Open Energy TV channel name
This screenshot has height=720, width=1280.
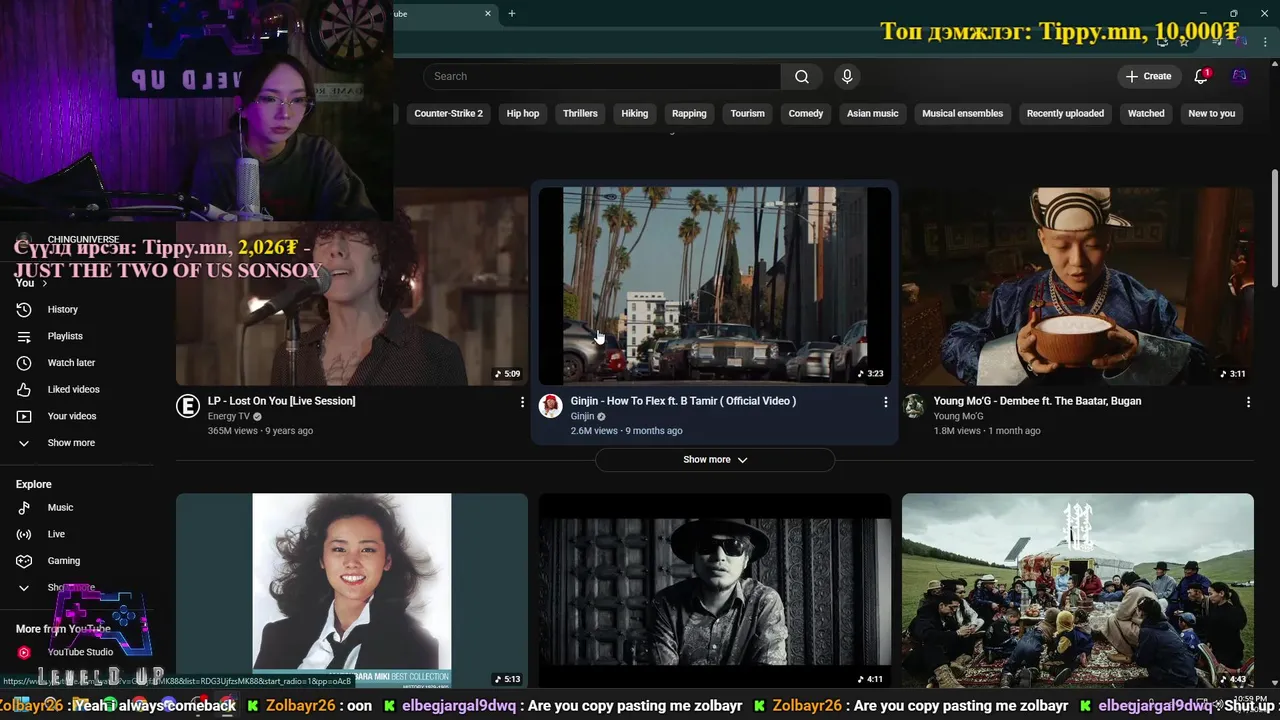(x=229, y=416)
